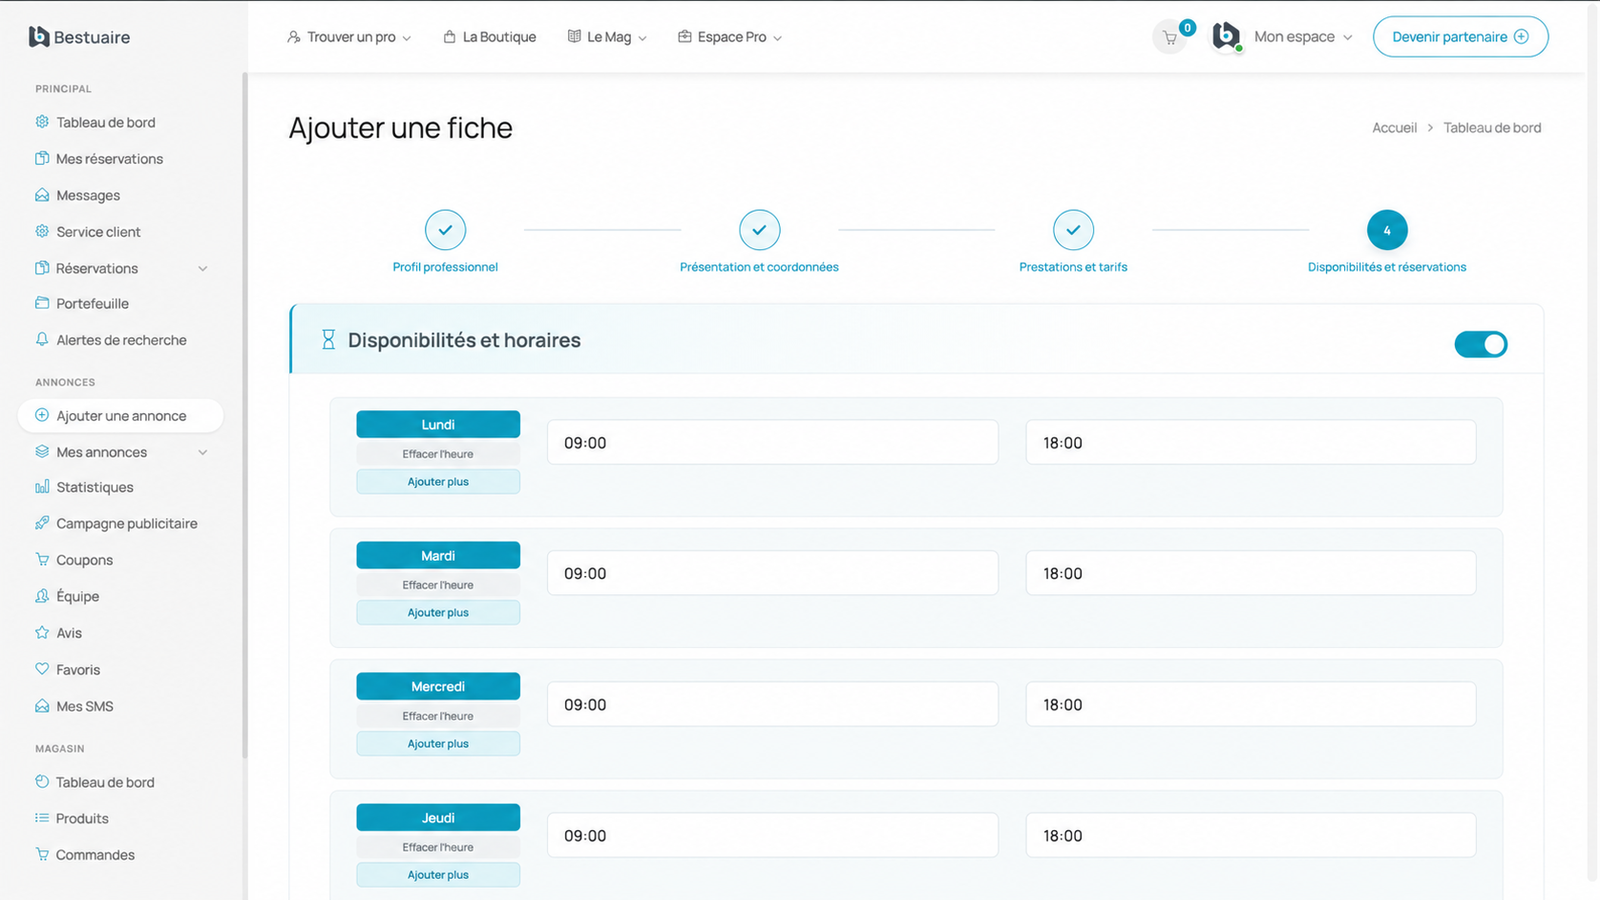The height and width of the screenshot is (900, 1600).
Task: Click the Avis star icon
Action: pos(42,633)
